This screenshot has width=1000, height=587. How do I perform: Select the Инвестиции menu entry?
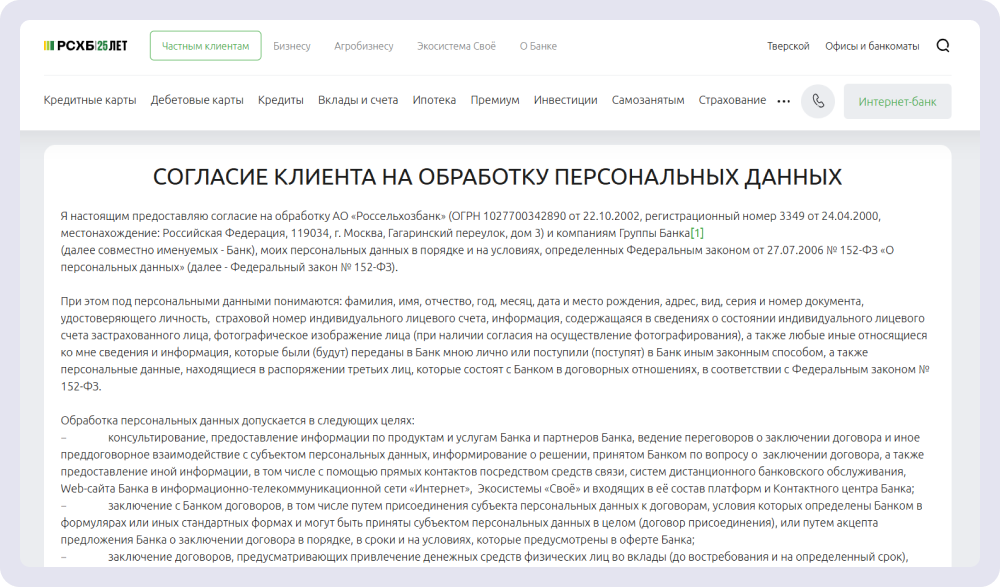click(565, 100)
